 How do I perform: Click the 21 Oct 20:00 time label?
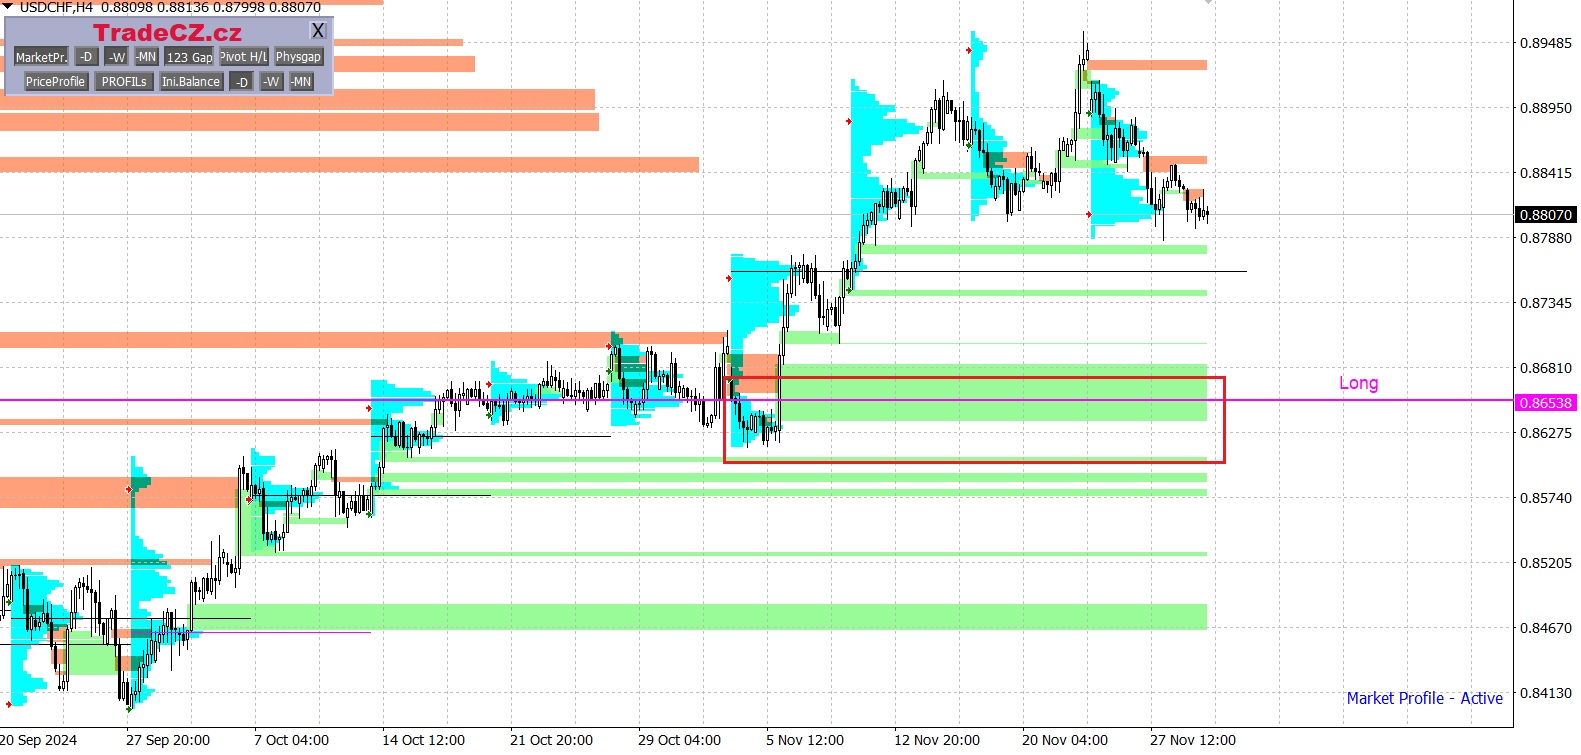tap(551, 740)
